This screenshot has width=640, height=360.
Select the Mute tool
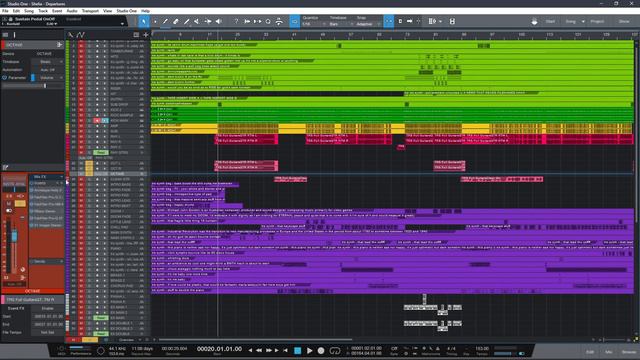click(197, 21)
